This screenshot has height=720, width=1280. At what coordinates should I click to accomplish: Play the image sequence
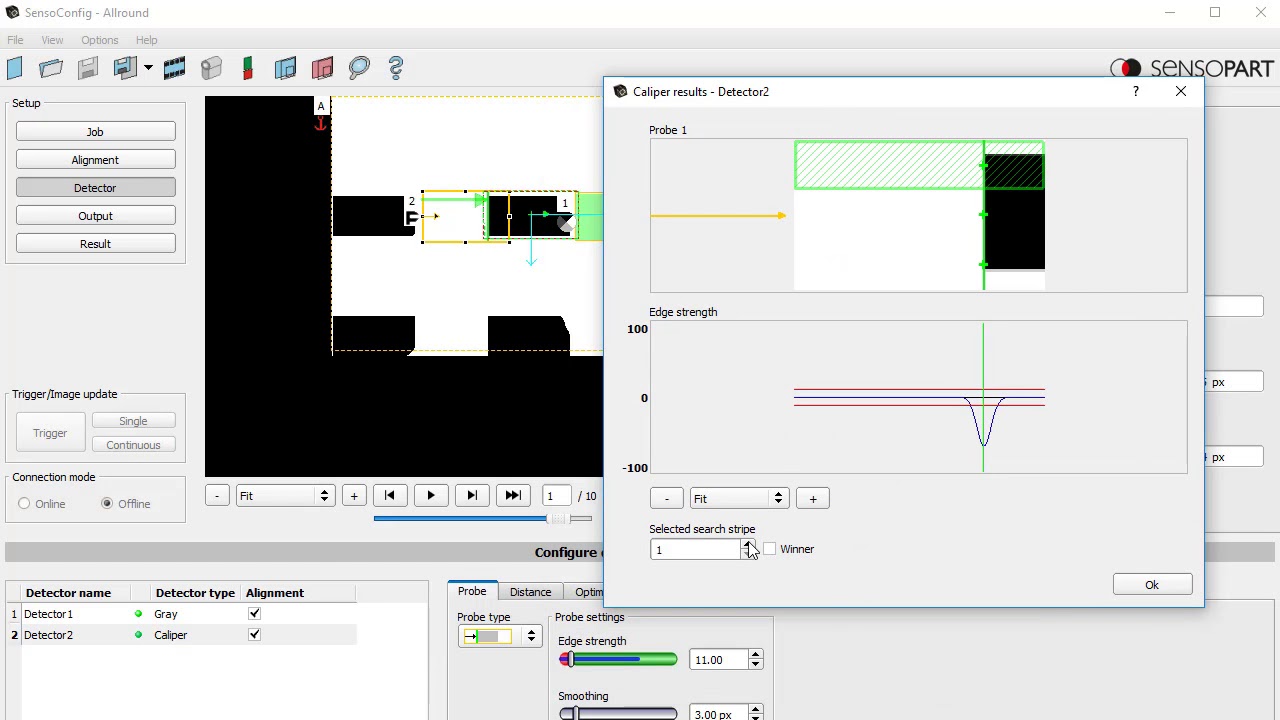point(431,496)
